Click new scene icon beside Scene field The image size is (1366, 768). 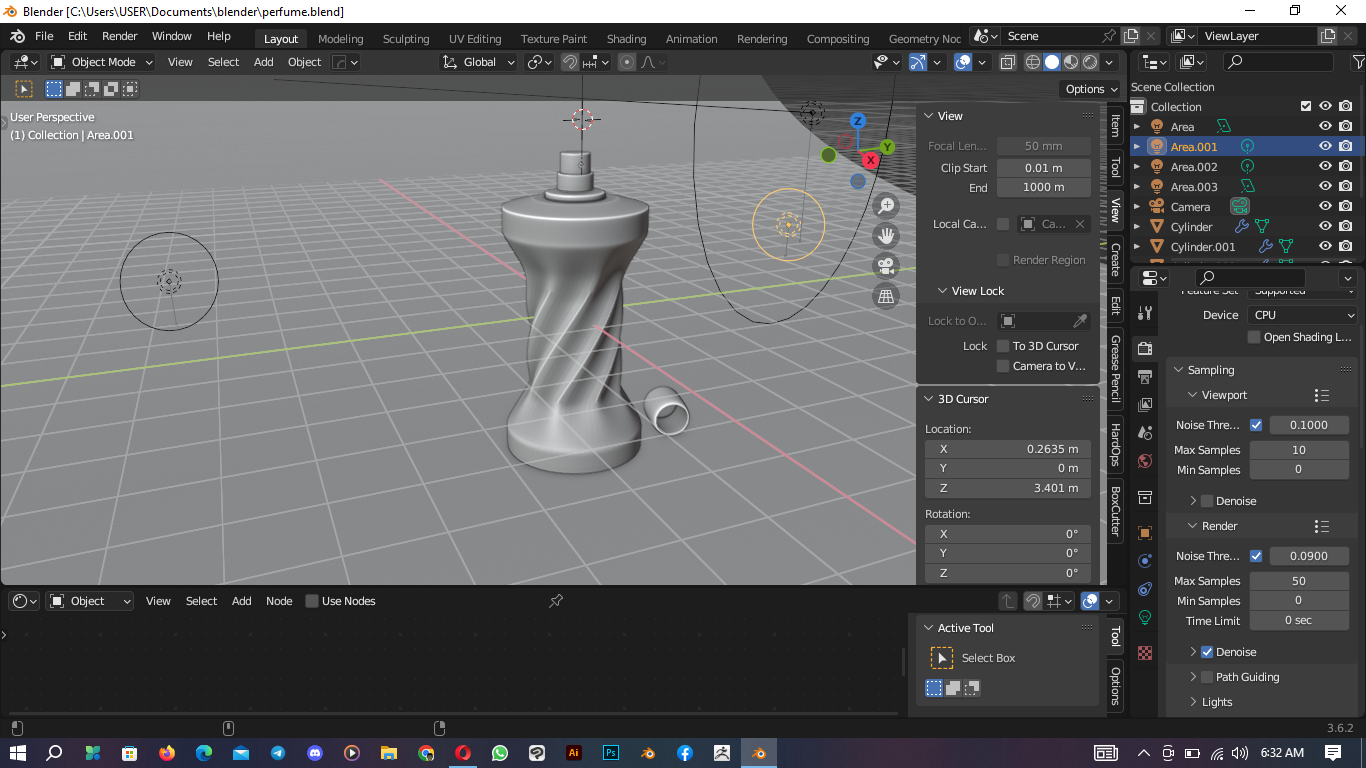pyautogui.click(x=1131, y=36)
